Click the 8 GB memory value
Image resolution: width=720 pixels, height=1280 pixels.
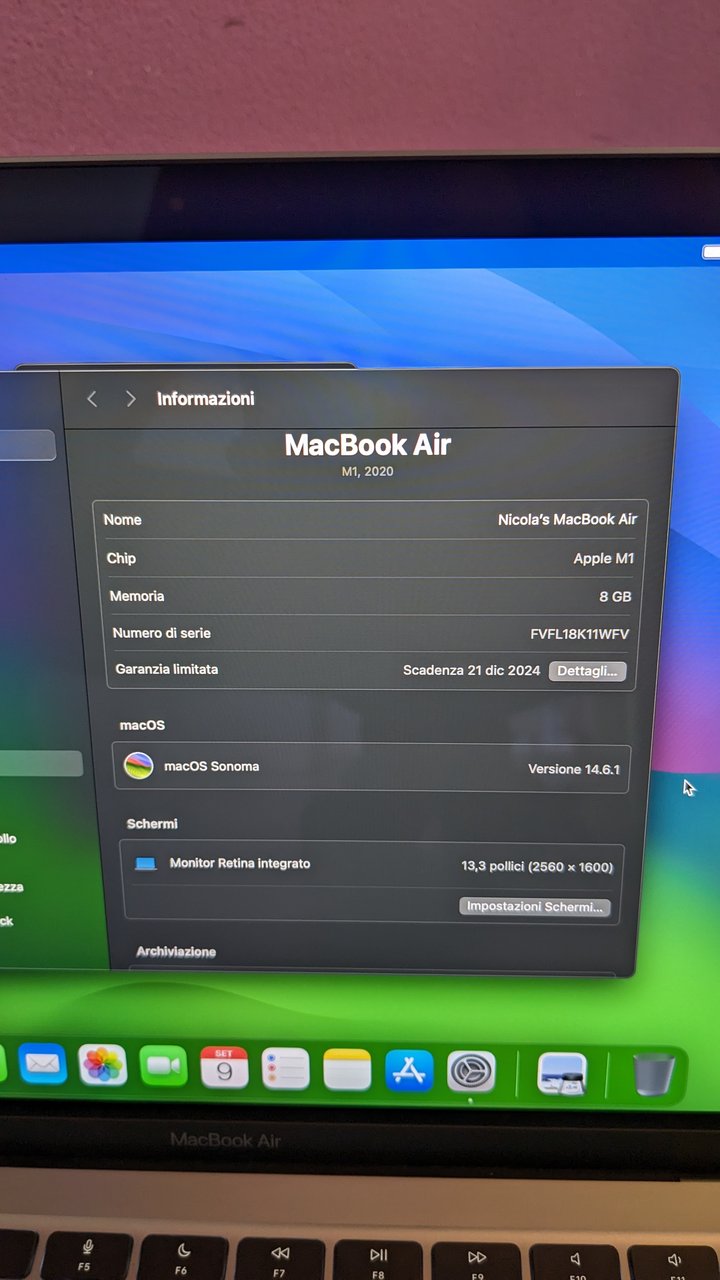tap(615, 596)
